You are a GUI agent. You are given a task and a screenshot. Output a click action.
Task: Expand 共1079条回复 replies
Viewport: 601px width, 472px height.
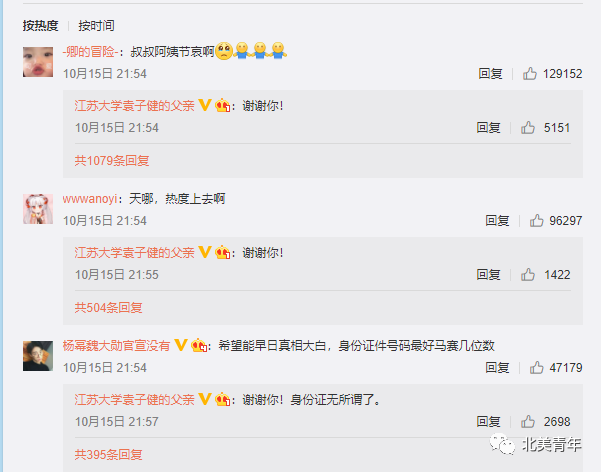112,161
